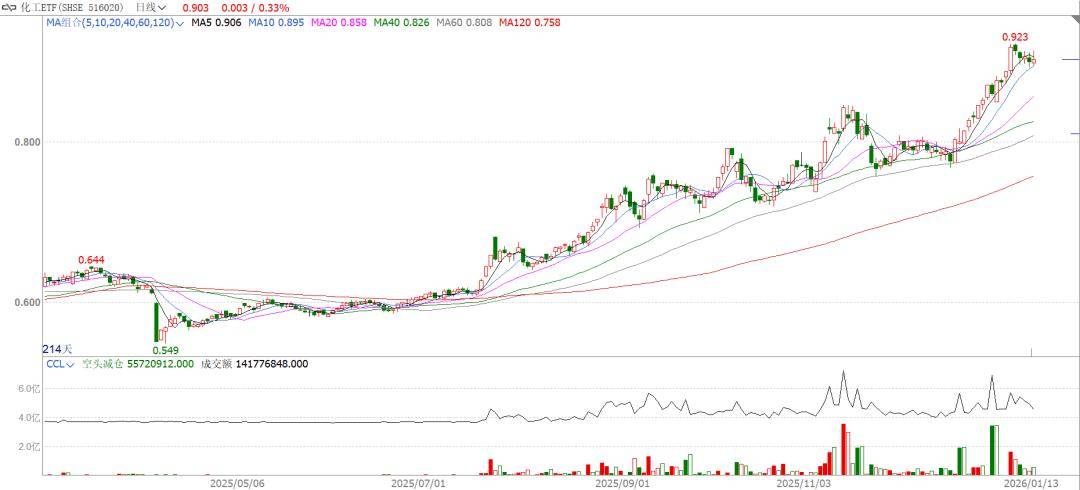Expand the MA组合 indicator dropdown
Image resolution: width=1080 pixels, height=490 pixels.
point(180,23)
